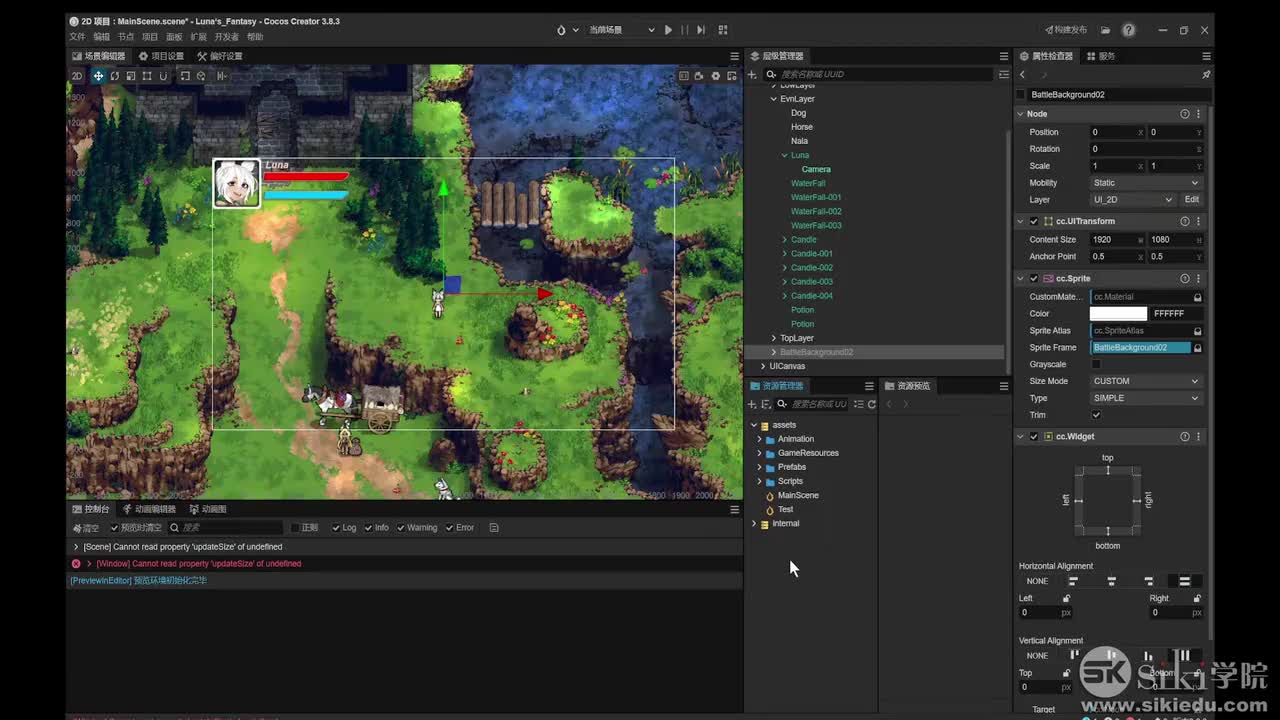Screen dimensions: 1280x720
Task: Open the scene view settings gear icon
Action: click(x=715, y=76)
